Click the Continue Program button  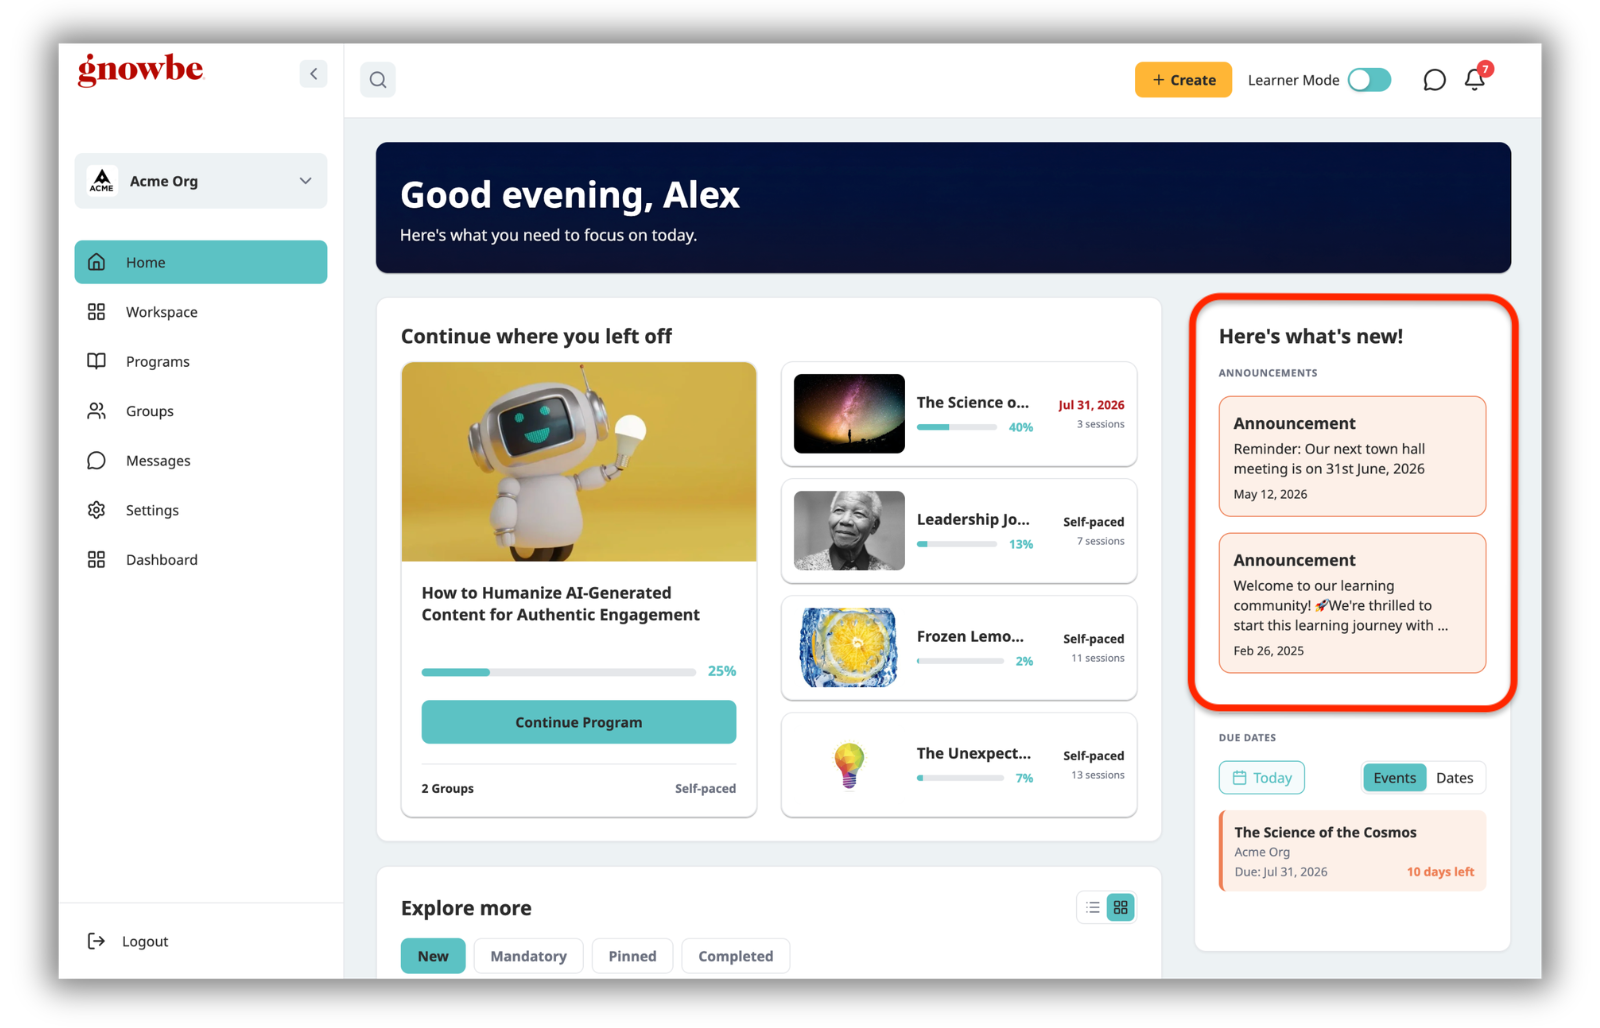click(x=579, y=722)
